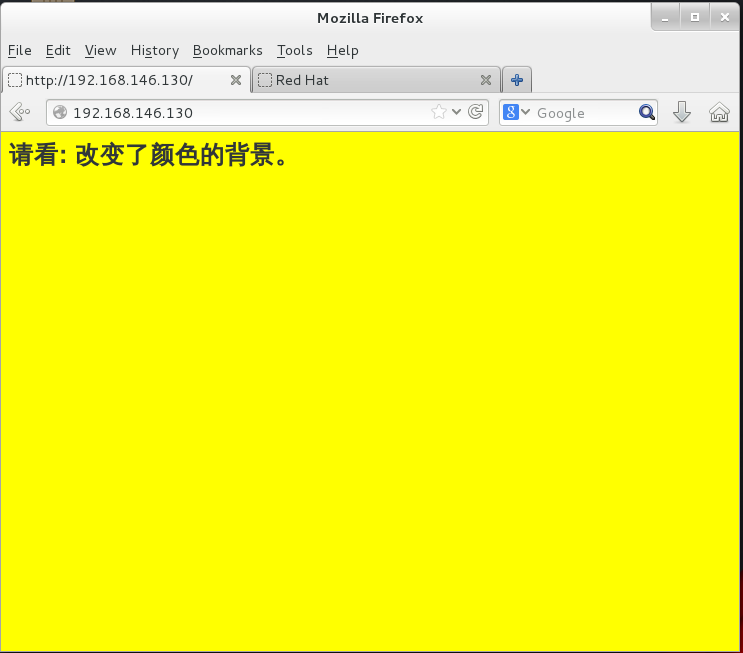Click the Mozilla Firefox title bar text

click(370, 18)
